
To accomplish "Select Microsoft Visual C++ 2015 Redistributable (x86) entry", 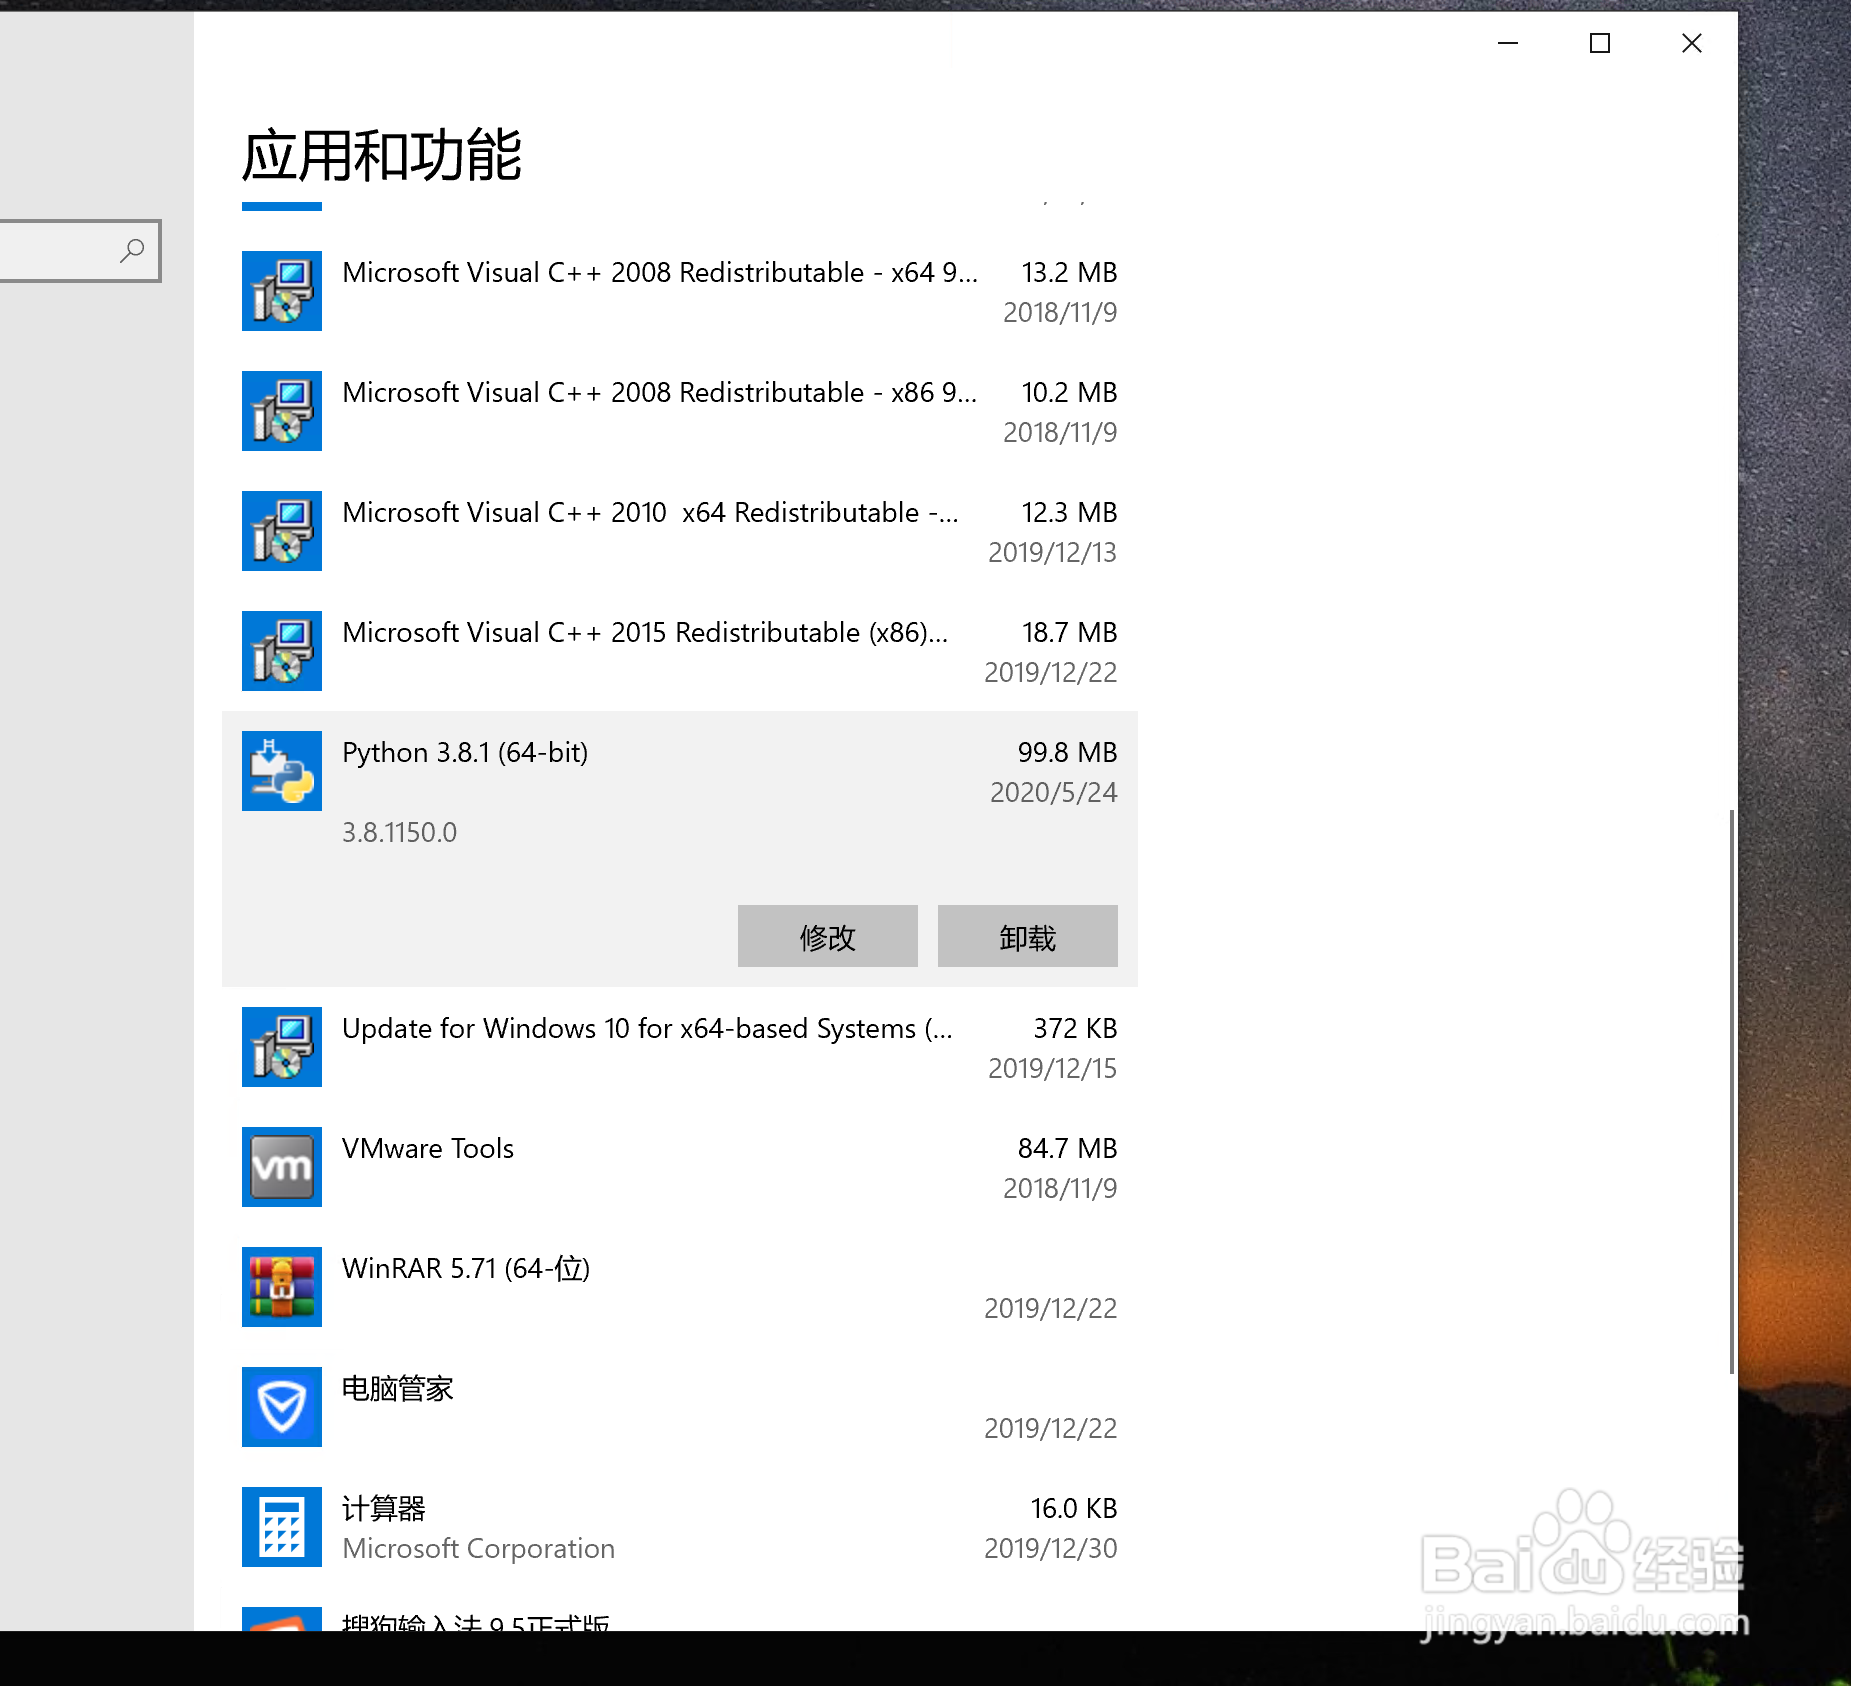I will pos(680,651).
